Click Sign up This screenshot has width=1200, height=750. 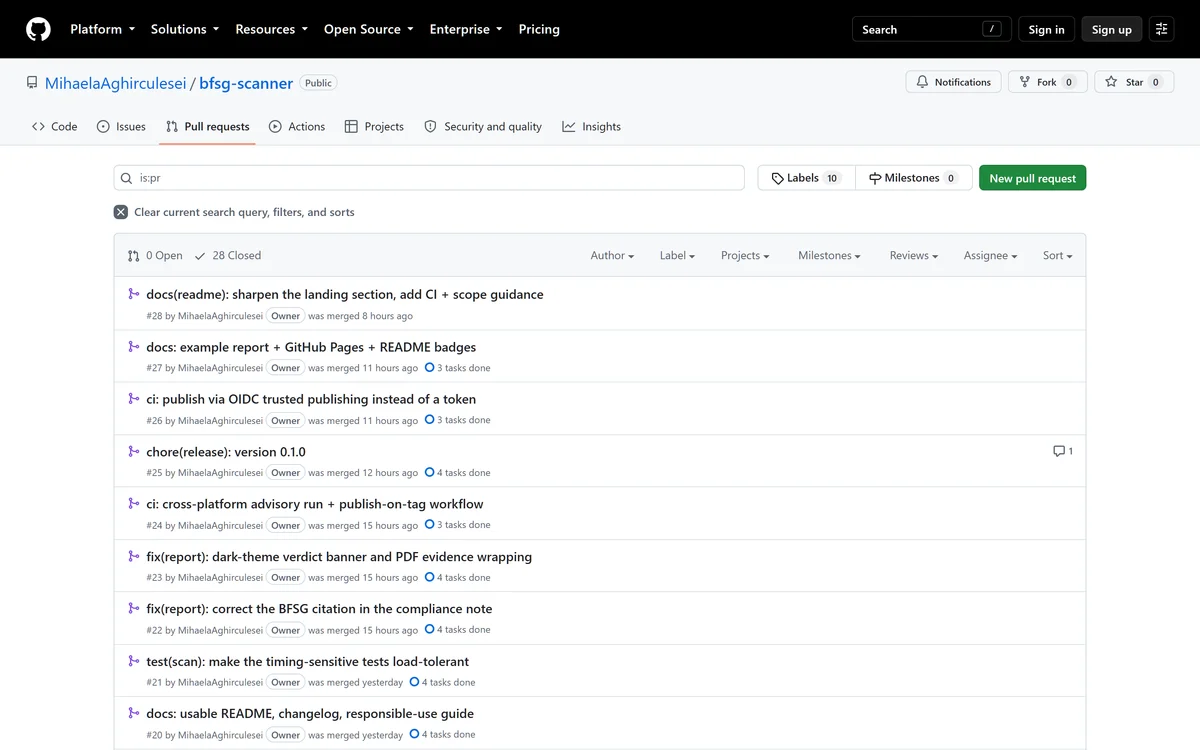point(1111,29)
